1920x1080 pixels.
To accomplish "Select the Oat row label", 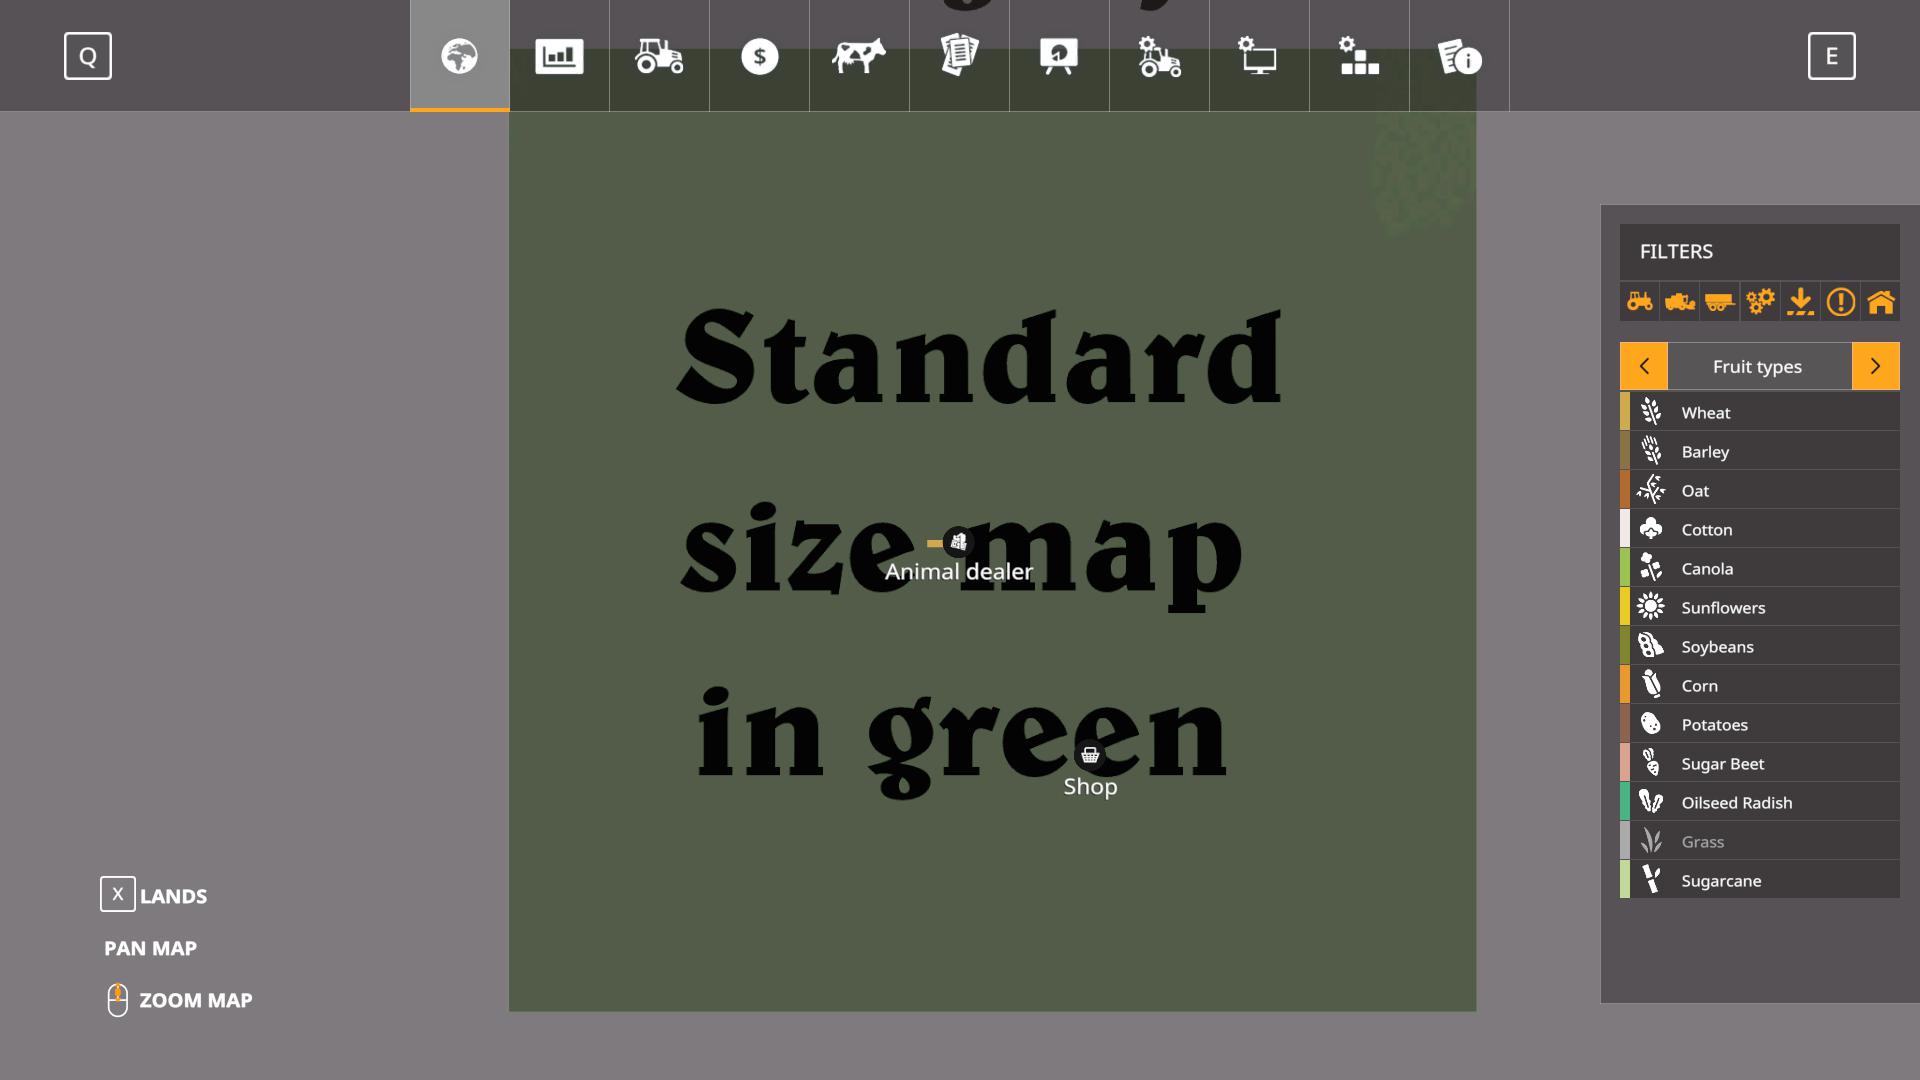I will (x=1695, y=491).
